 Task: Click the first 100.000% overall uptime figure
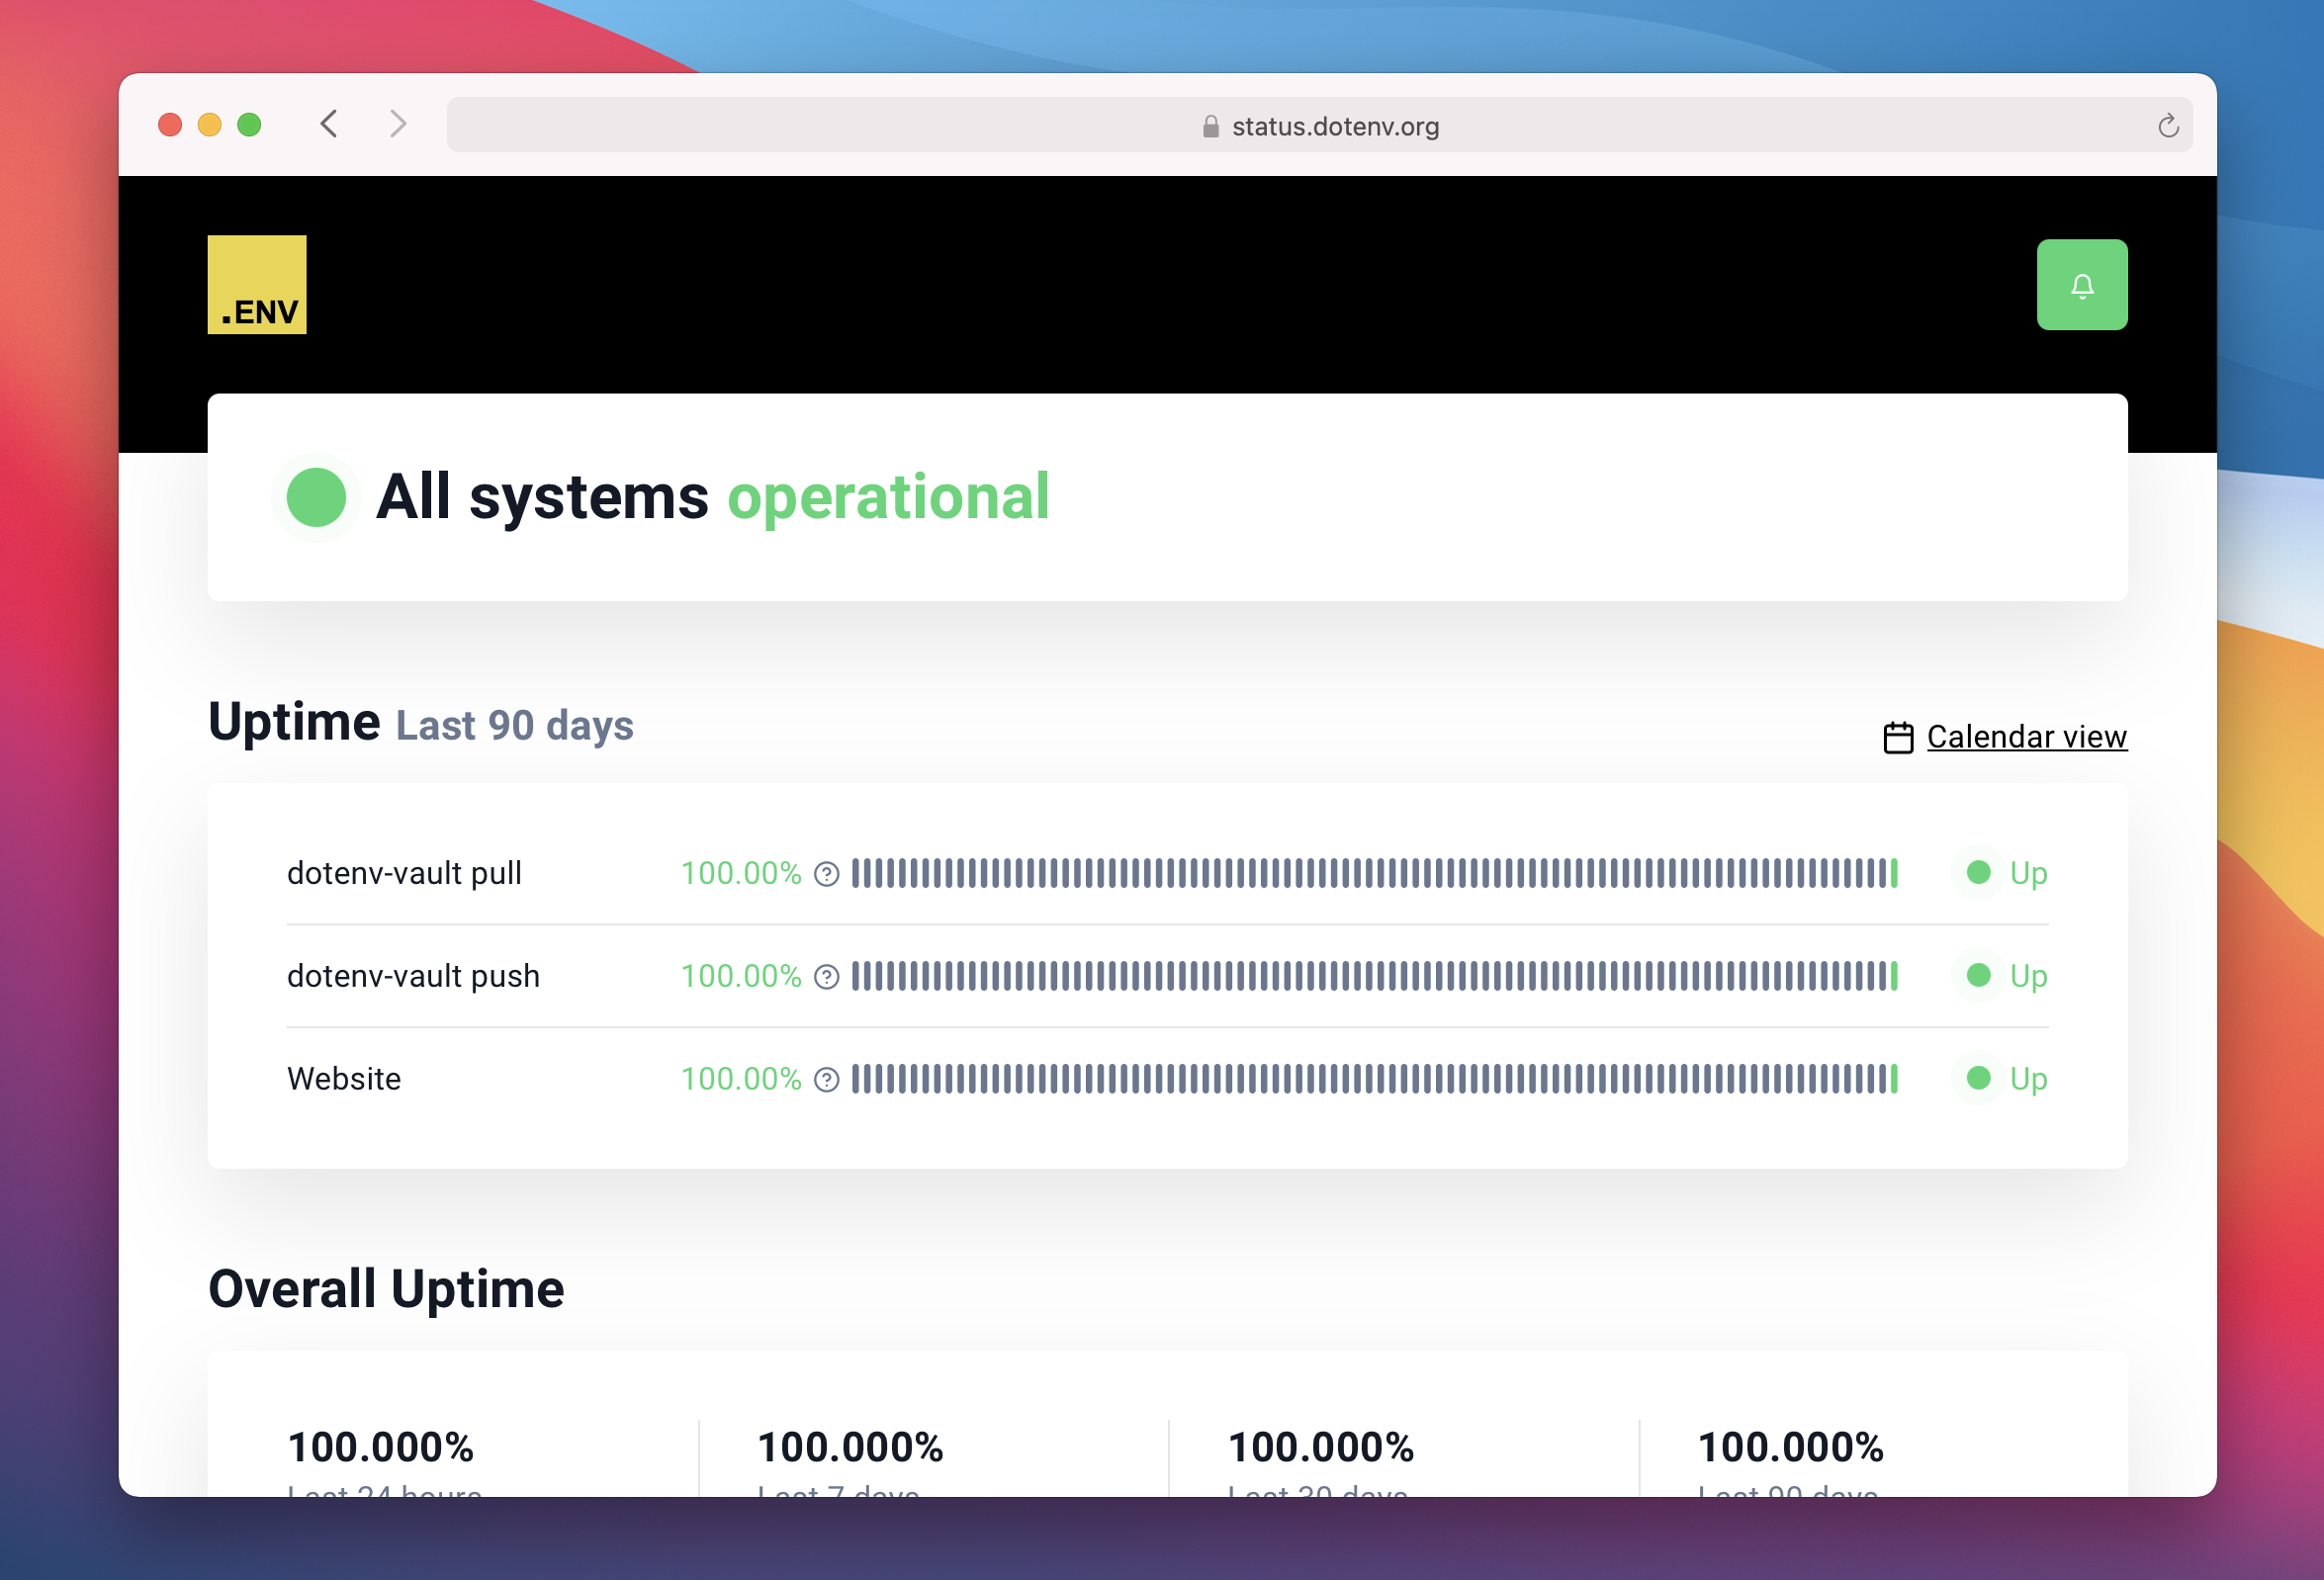381,1447
